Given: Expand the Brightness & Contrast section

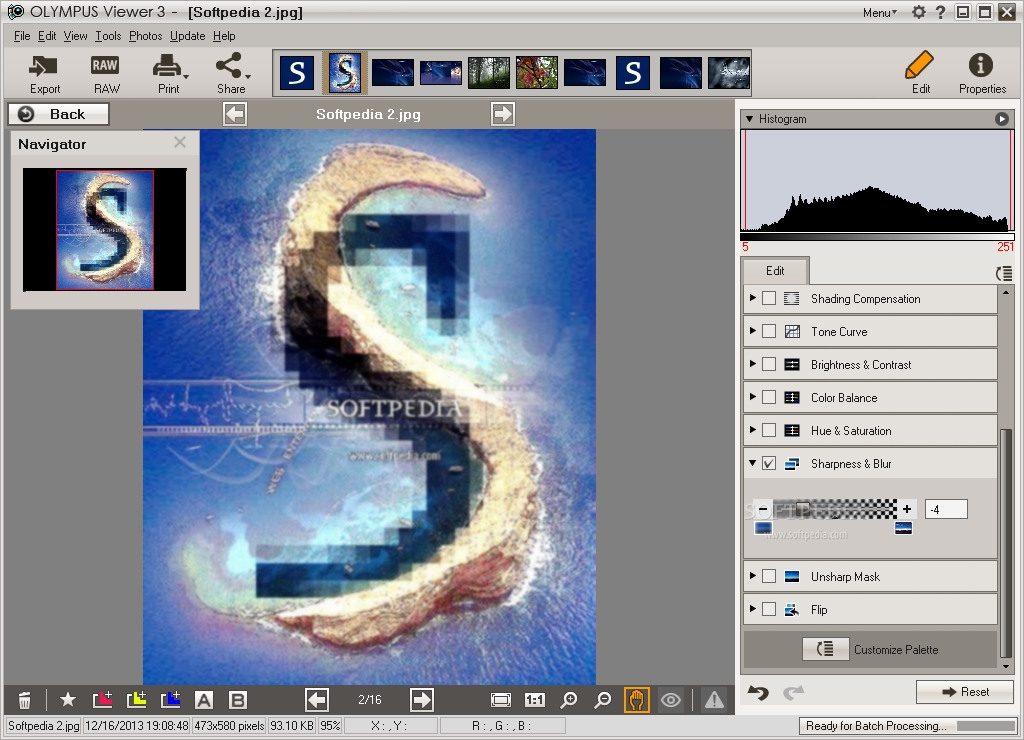Looking at the screenshot, I should point(753,364).
